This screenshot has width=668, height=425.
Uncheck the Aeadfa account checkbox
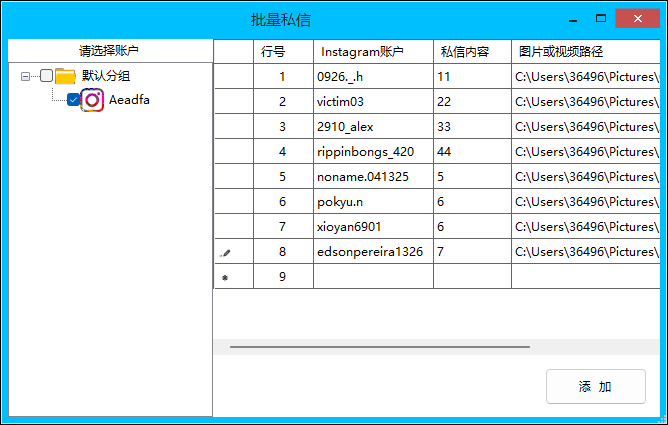click(73, 100)
